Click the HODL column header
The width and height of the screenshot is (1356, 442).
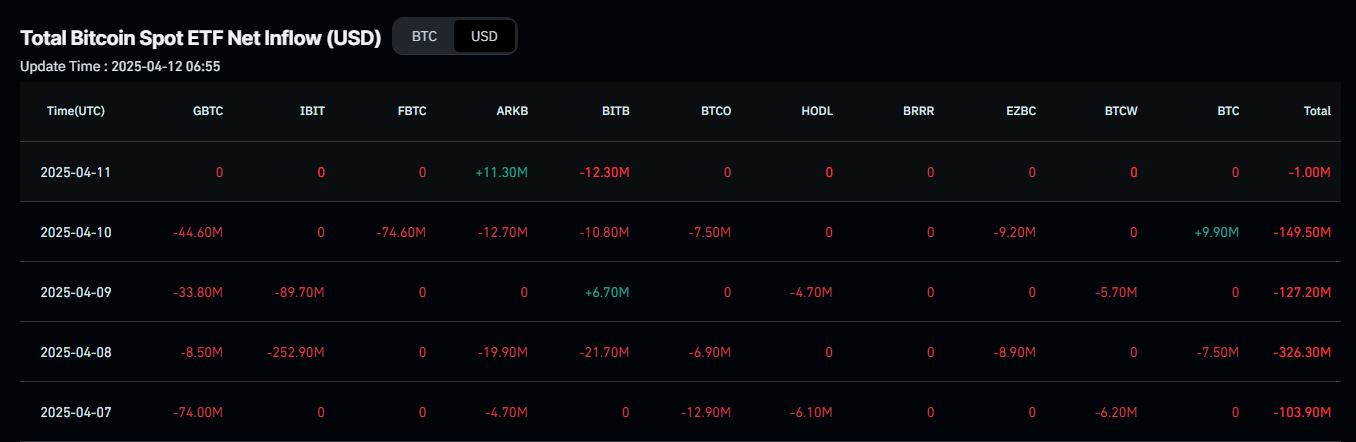(817, 111)
